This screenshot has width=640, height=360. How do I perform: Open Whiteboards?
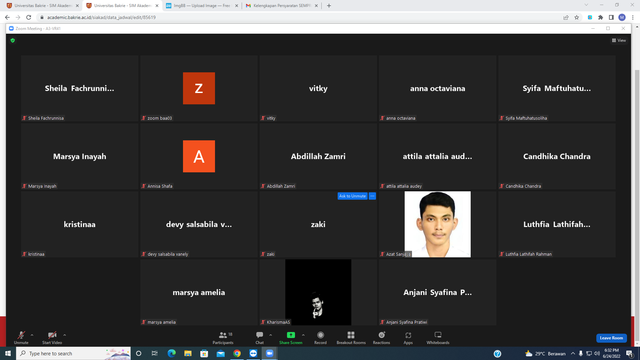438,338
